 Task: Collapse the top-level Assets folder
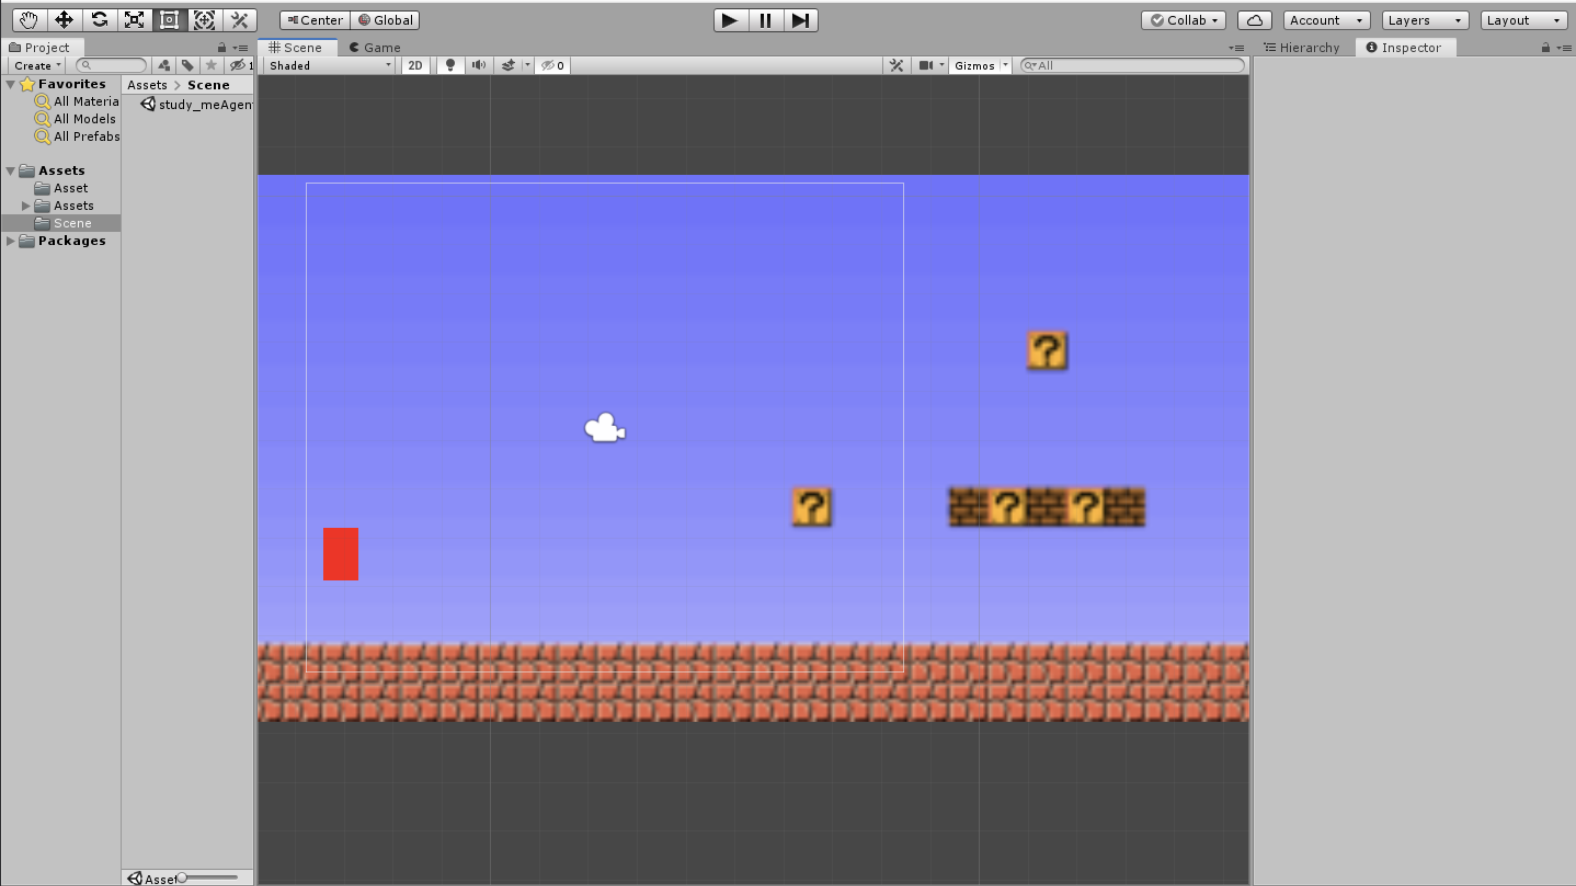coord(10,170)
